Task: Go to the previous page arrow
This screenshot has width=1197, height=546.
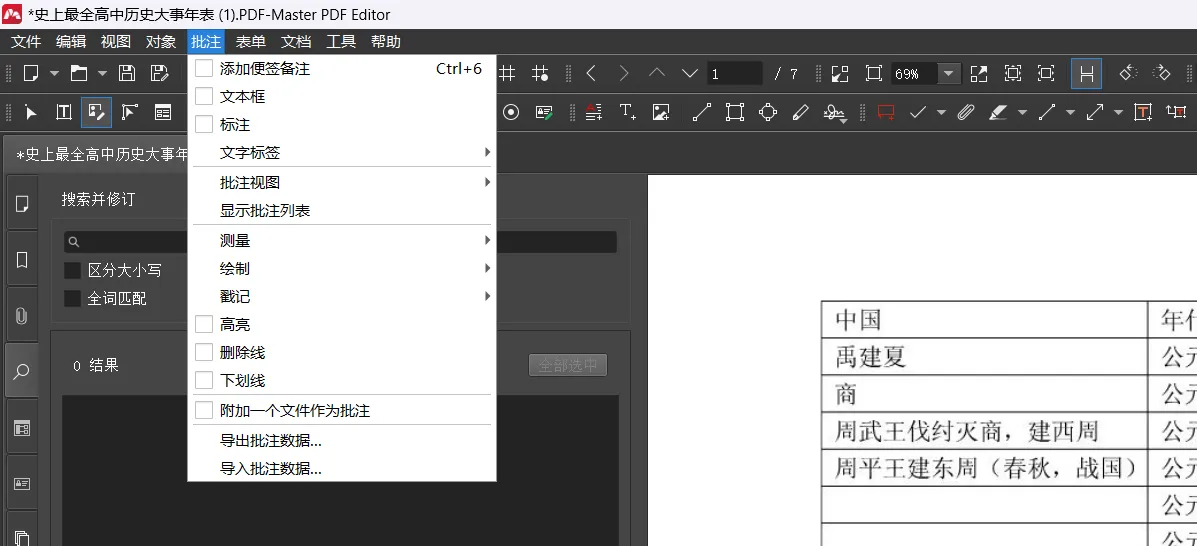Action: click(591, 73)
